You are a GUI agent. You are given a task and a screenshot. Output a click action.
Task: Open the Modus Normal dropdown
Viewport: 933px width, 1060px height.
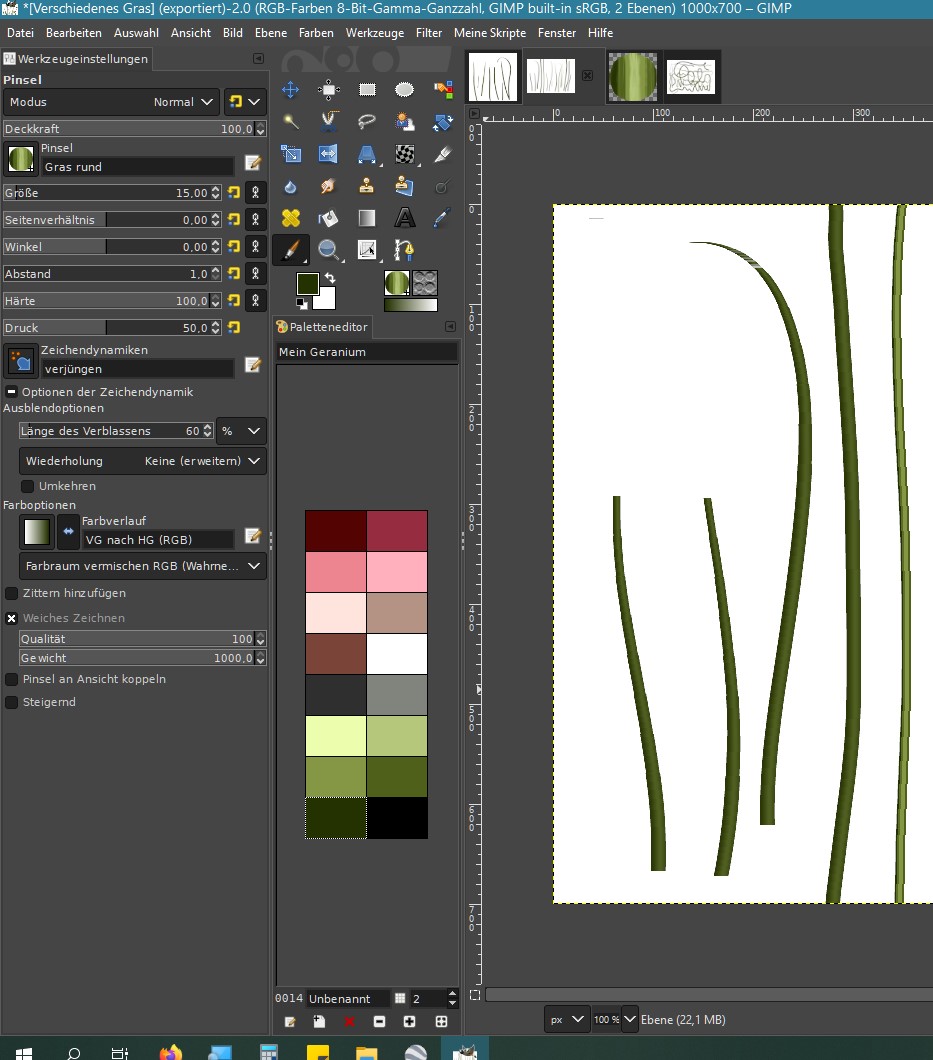tap(111, 102)
